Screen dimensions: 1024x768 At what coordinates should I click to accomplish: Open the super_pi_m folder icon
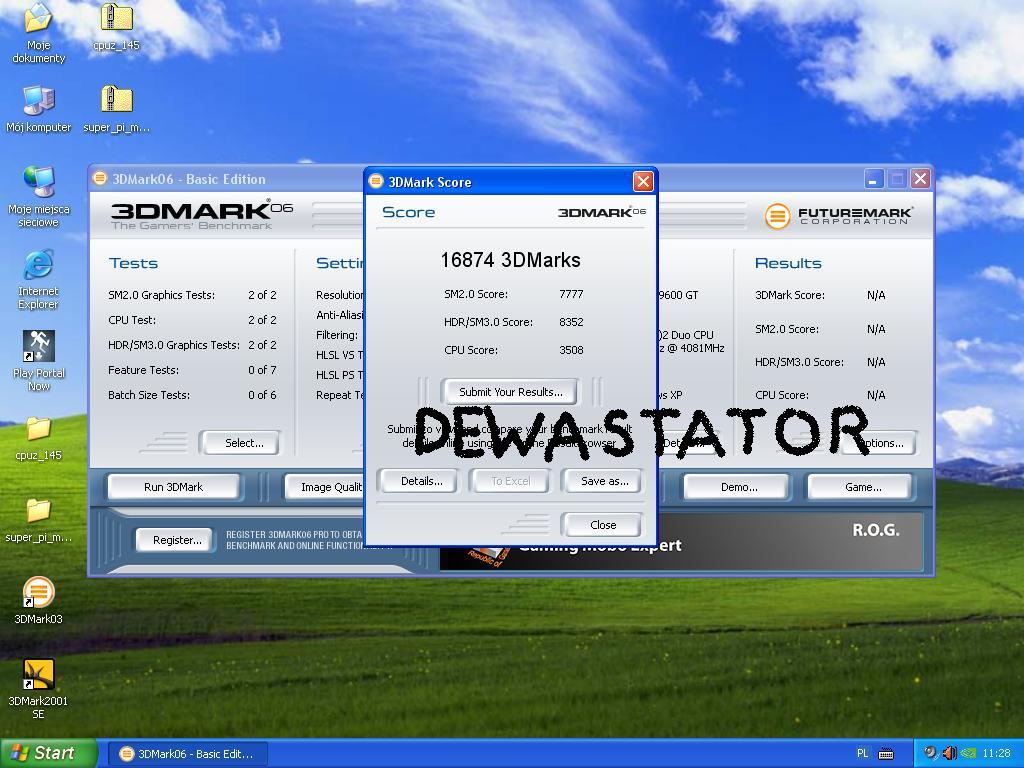coord(39,520)
